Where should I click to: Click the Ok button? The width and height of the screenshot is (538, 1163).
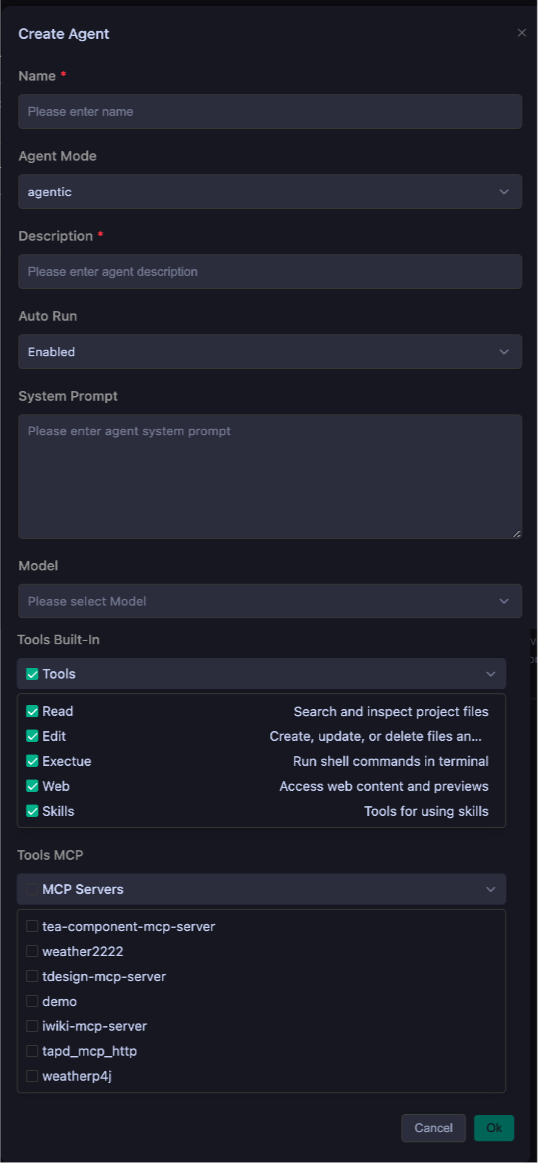pyautogui.click(x=494, y=1128)
